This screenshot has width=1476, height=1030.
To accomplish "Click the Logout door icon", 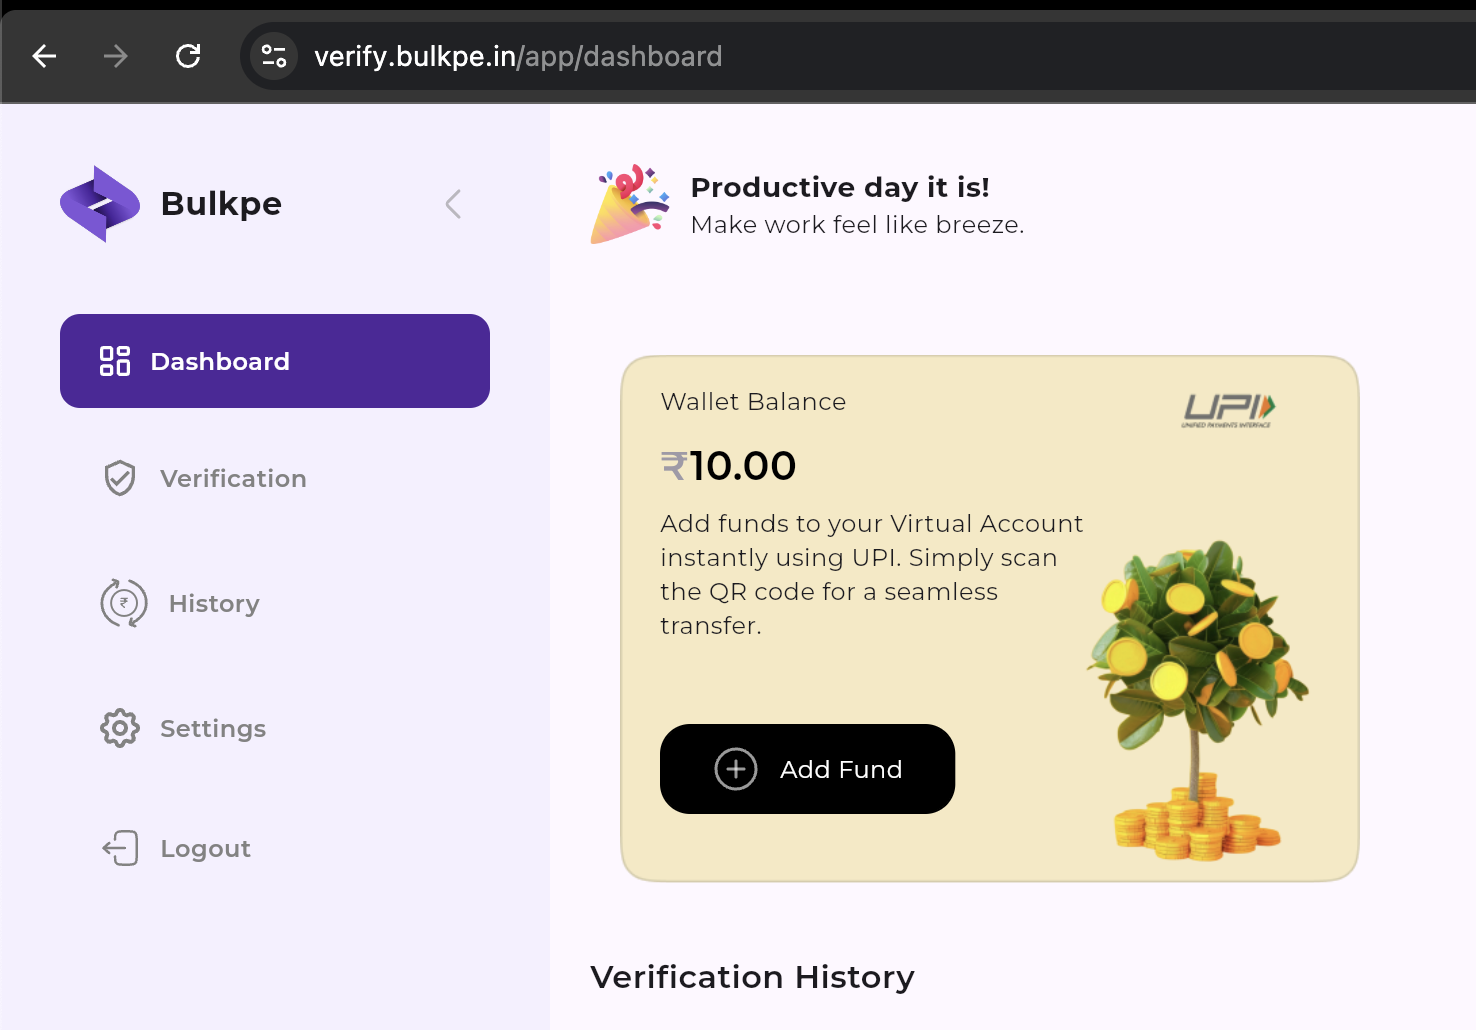I will [121, 848].
